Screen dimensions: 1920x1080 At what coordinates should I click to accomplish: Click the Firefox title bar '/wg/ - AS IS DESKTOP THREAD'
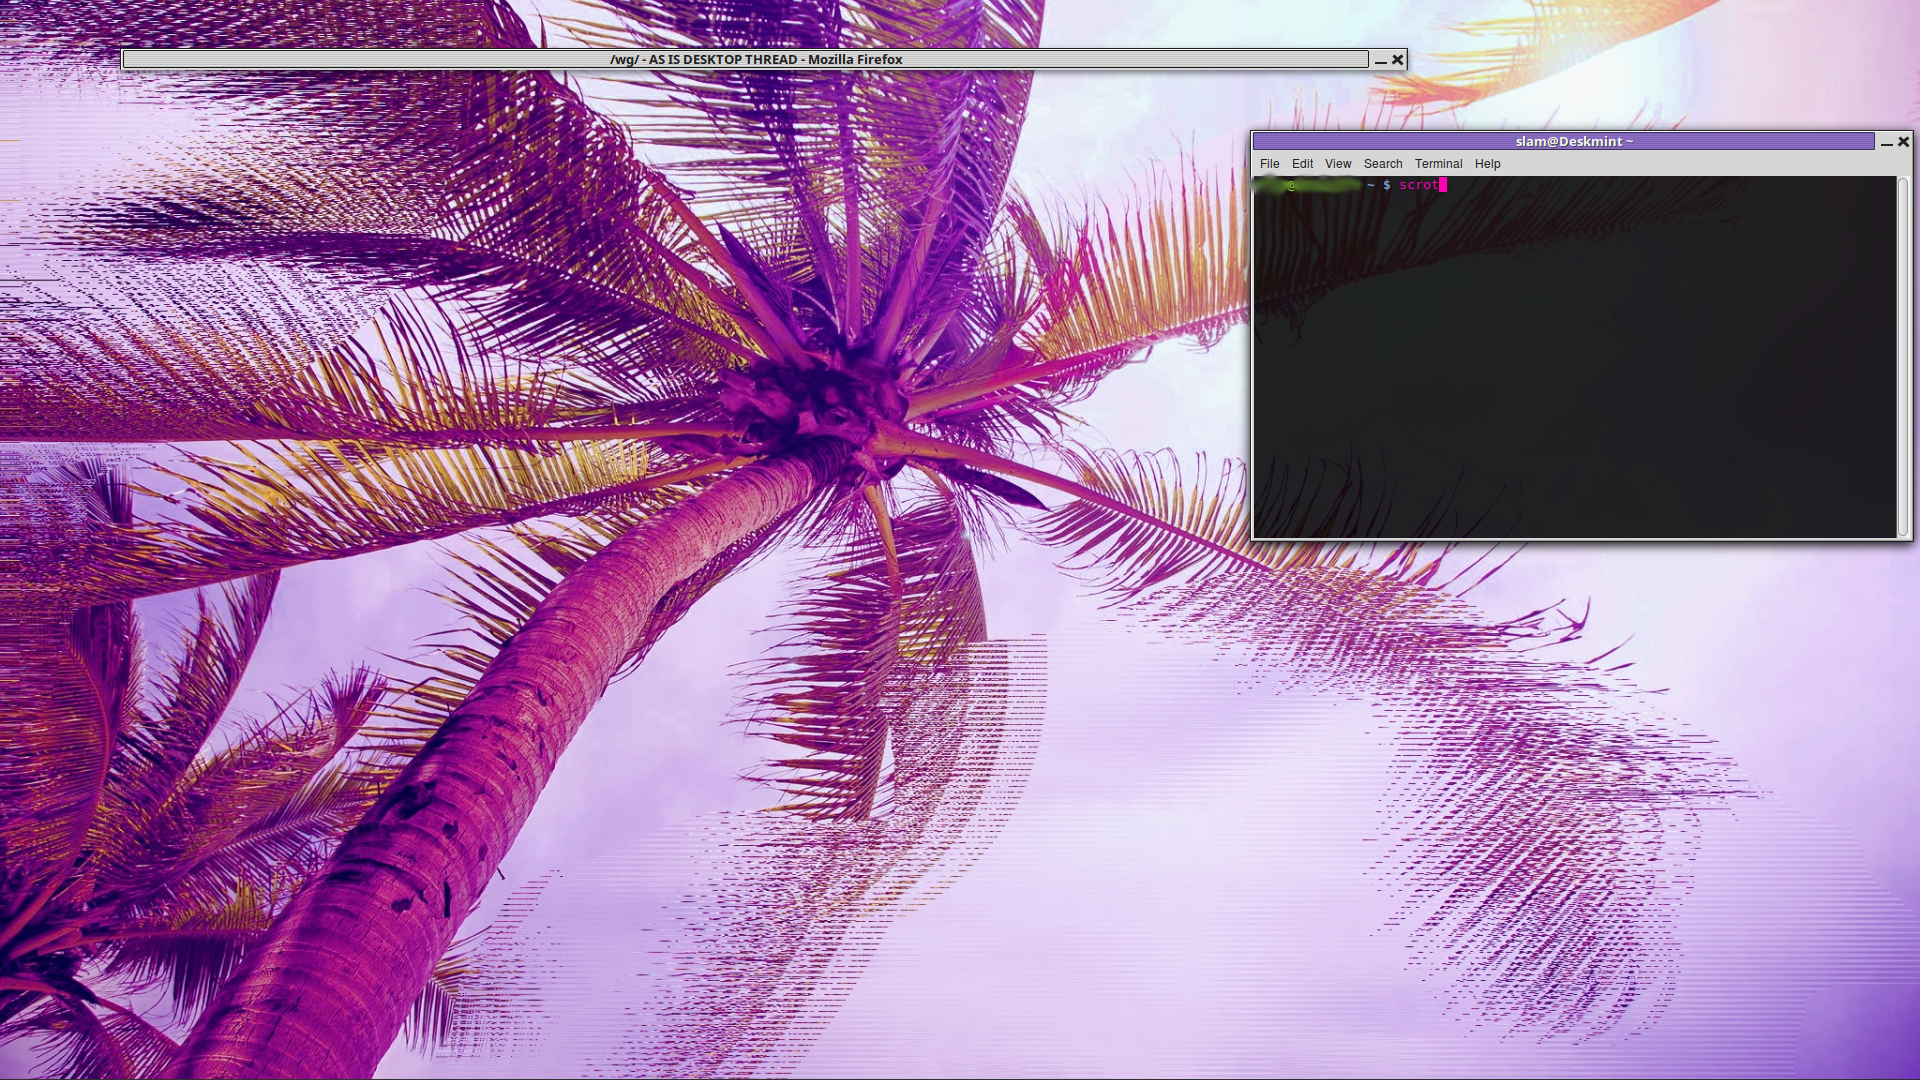[x=745, y=60]
